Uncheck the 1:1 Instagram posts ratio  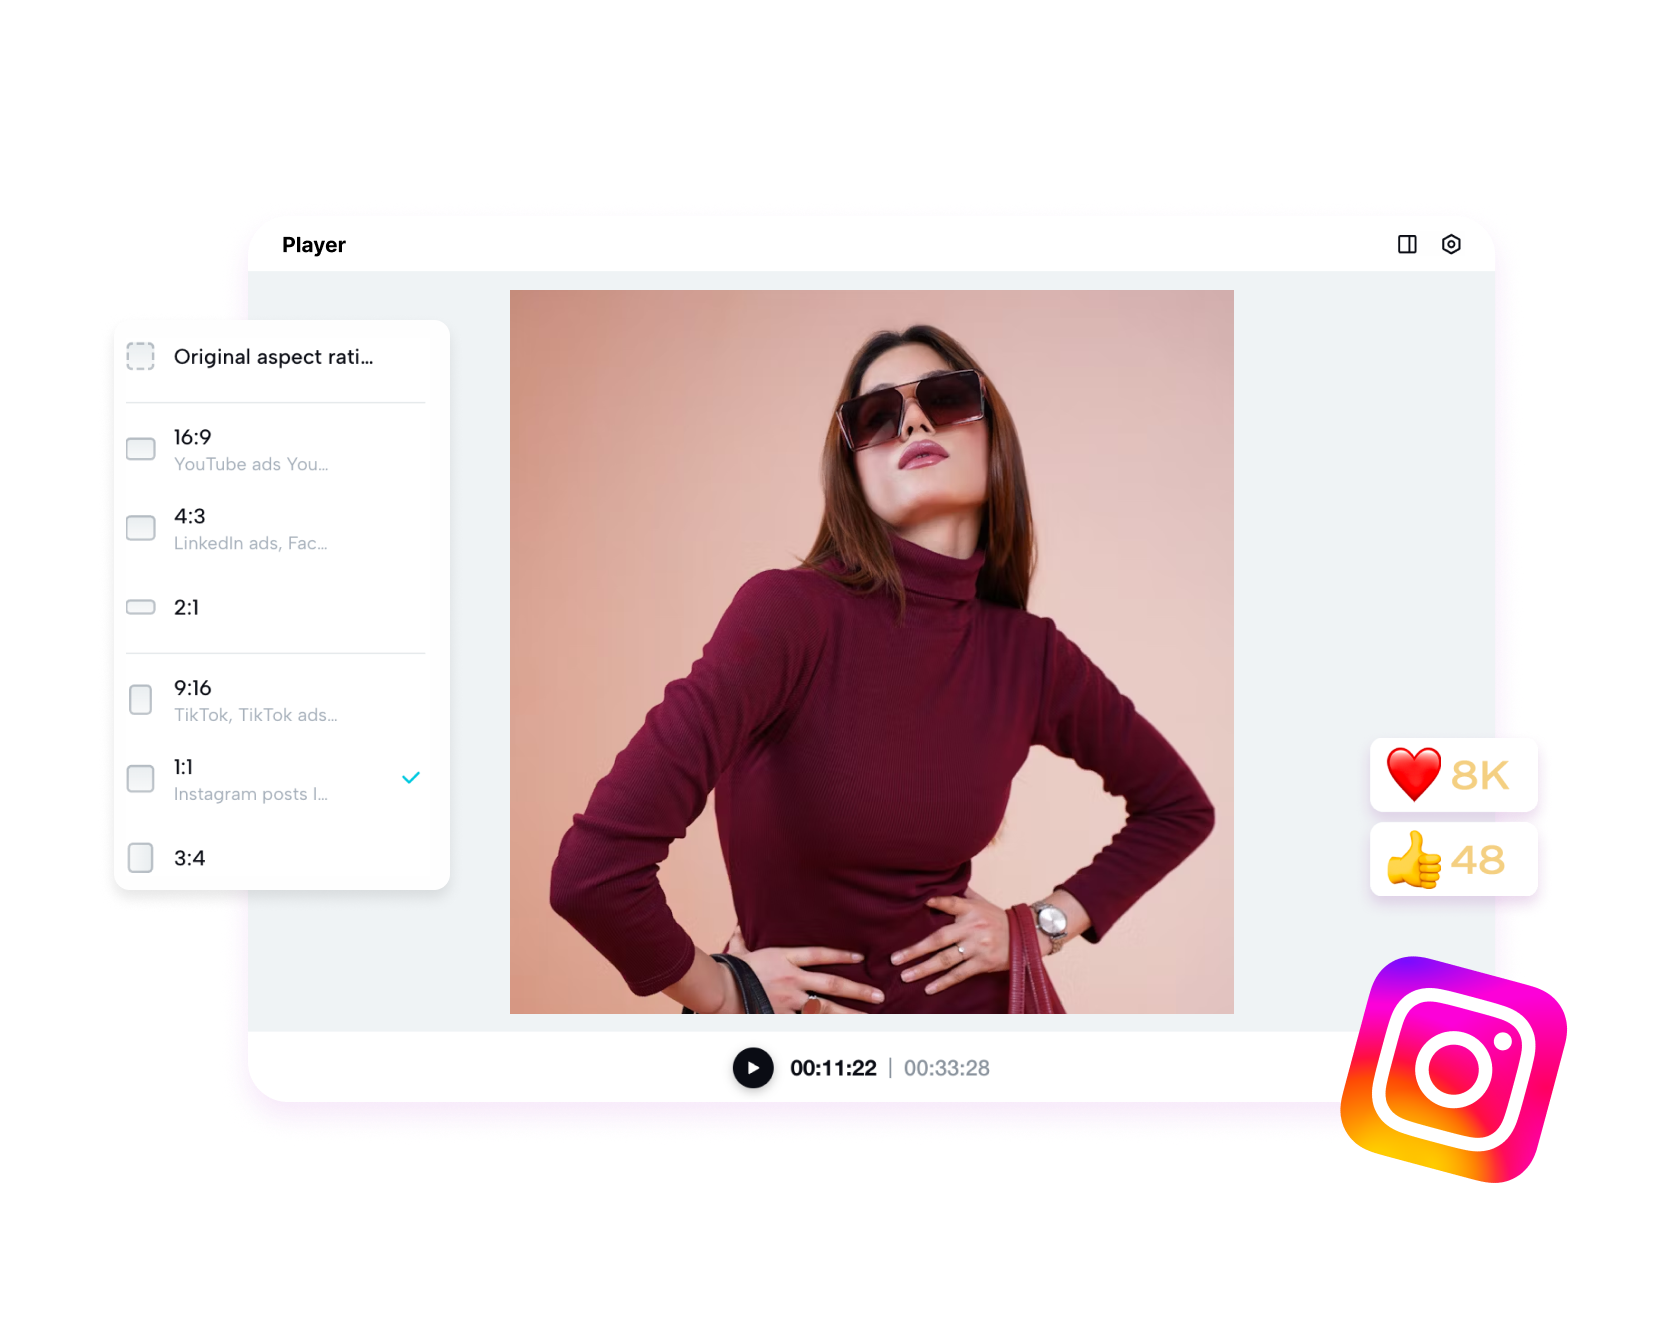point(140,778)
